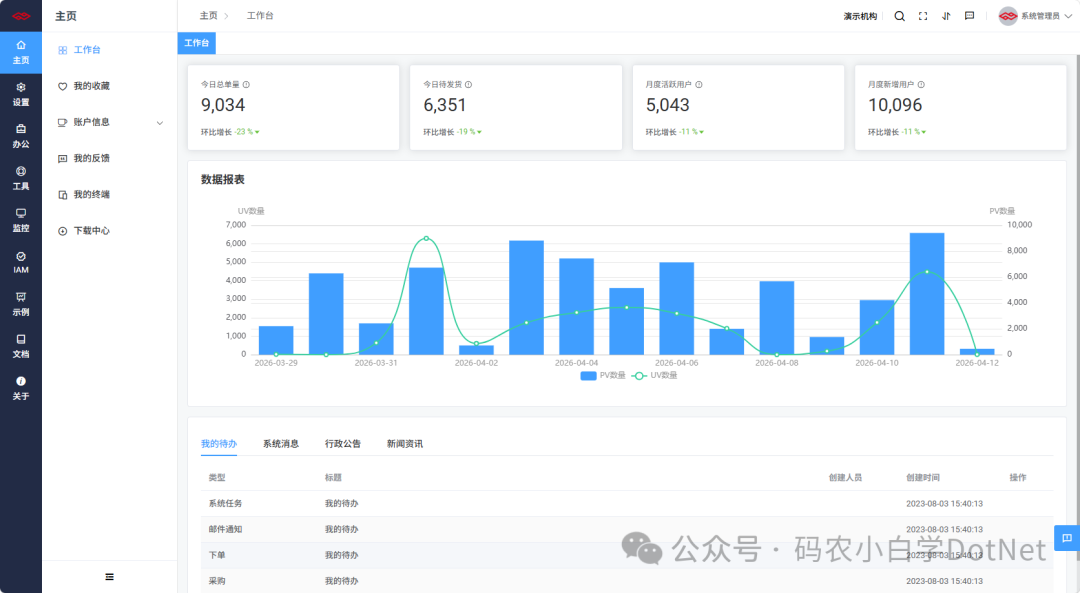Click the 系统管理员 user avatar
This screenshot has width=1080, height=593.
click(1008, 16)
